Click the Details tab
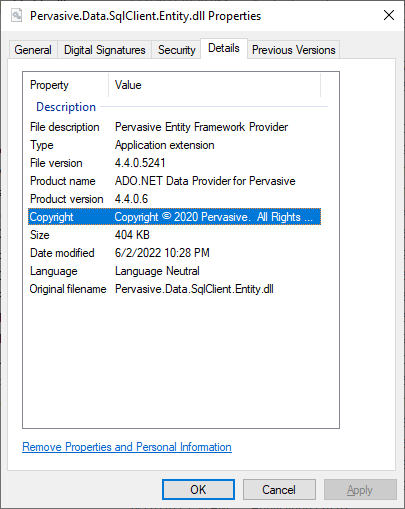Image resolution: width=405 pixels, height=509 pixels. [224, 48]
